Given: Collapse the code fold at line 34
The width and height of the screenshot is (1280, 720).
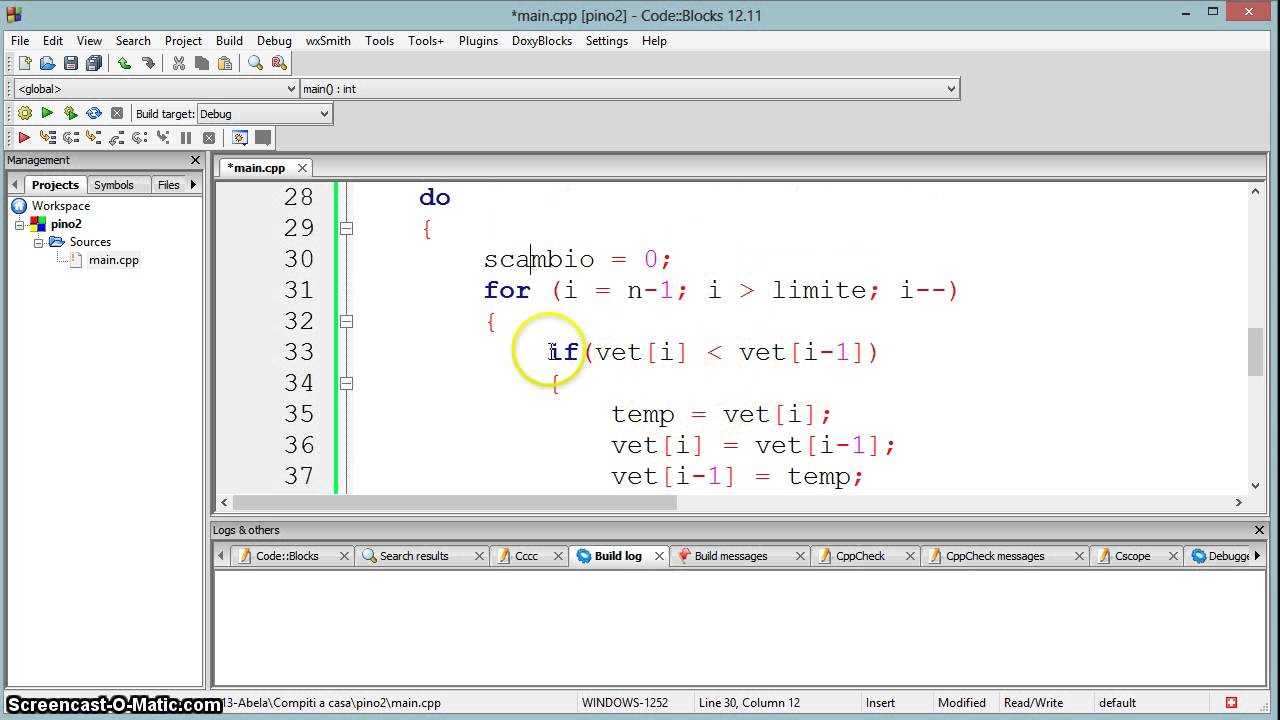Looking at the screenshot, I should (x=346, y=383).
